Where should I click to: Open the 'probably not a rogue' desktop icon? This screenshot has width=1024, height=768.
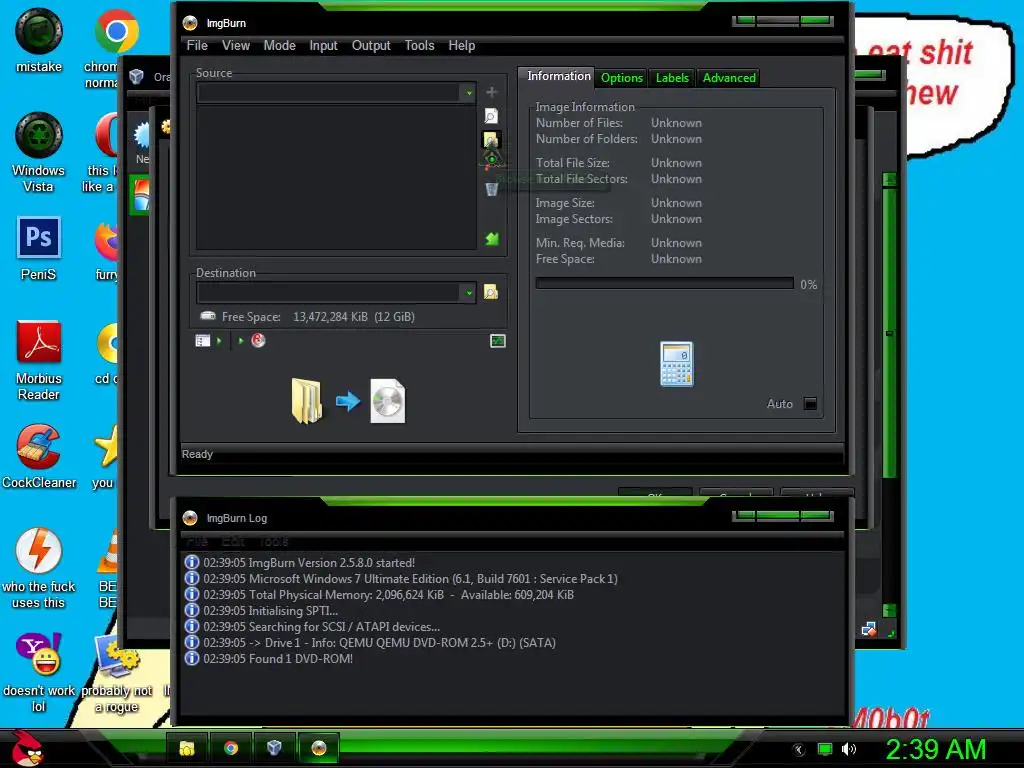[x=116, y=654]
